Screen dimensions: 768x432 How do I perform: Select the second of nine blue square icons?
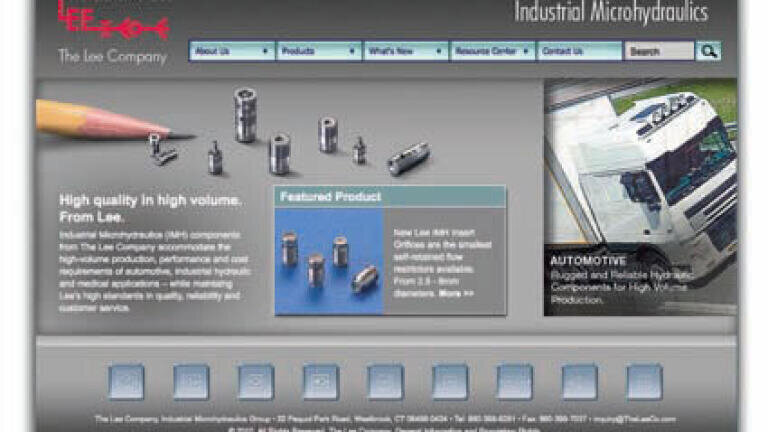pyautogui.click(x=191, y=382)
